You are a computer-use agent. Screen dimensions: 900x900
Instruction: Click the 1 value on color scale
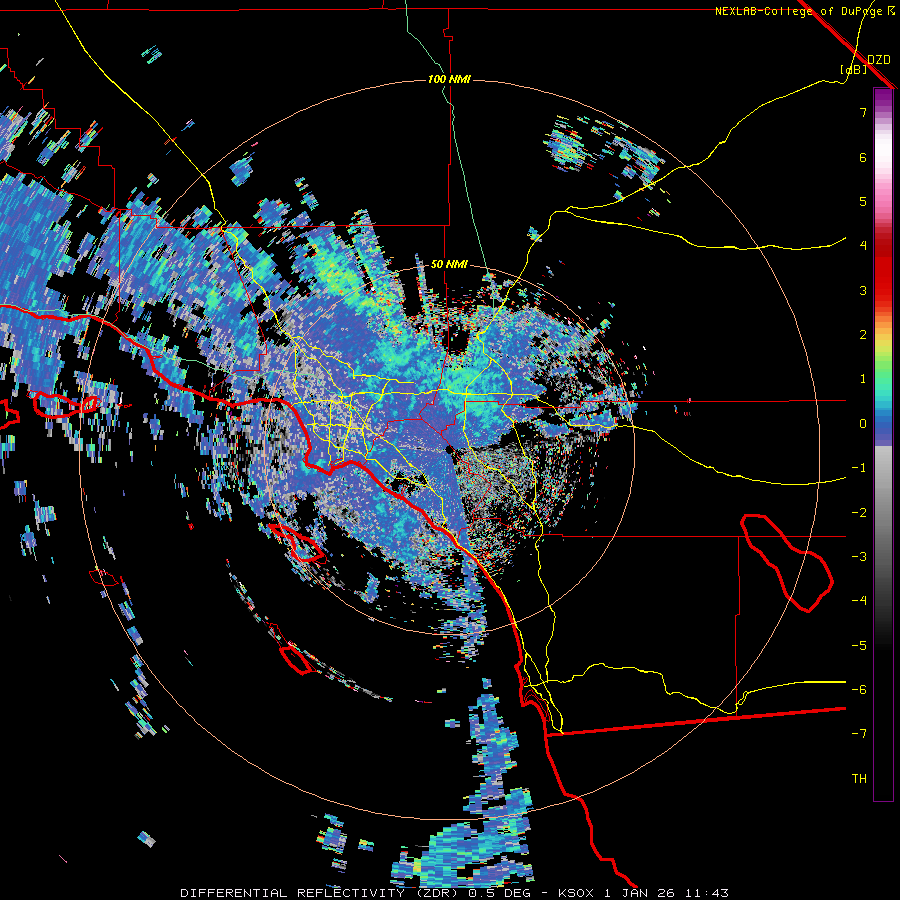tap(863, 379)
